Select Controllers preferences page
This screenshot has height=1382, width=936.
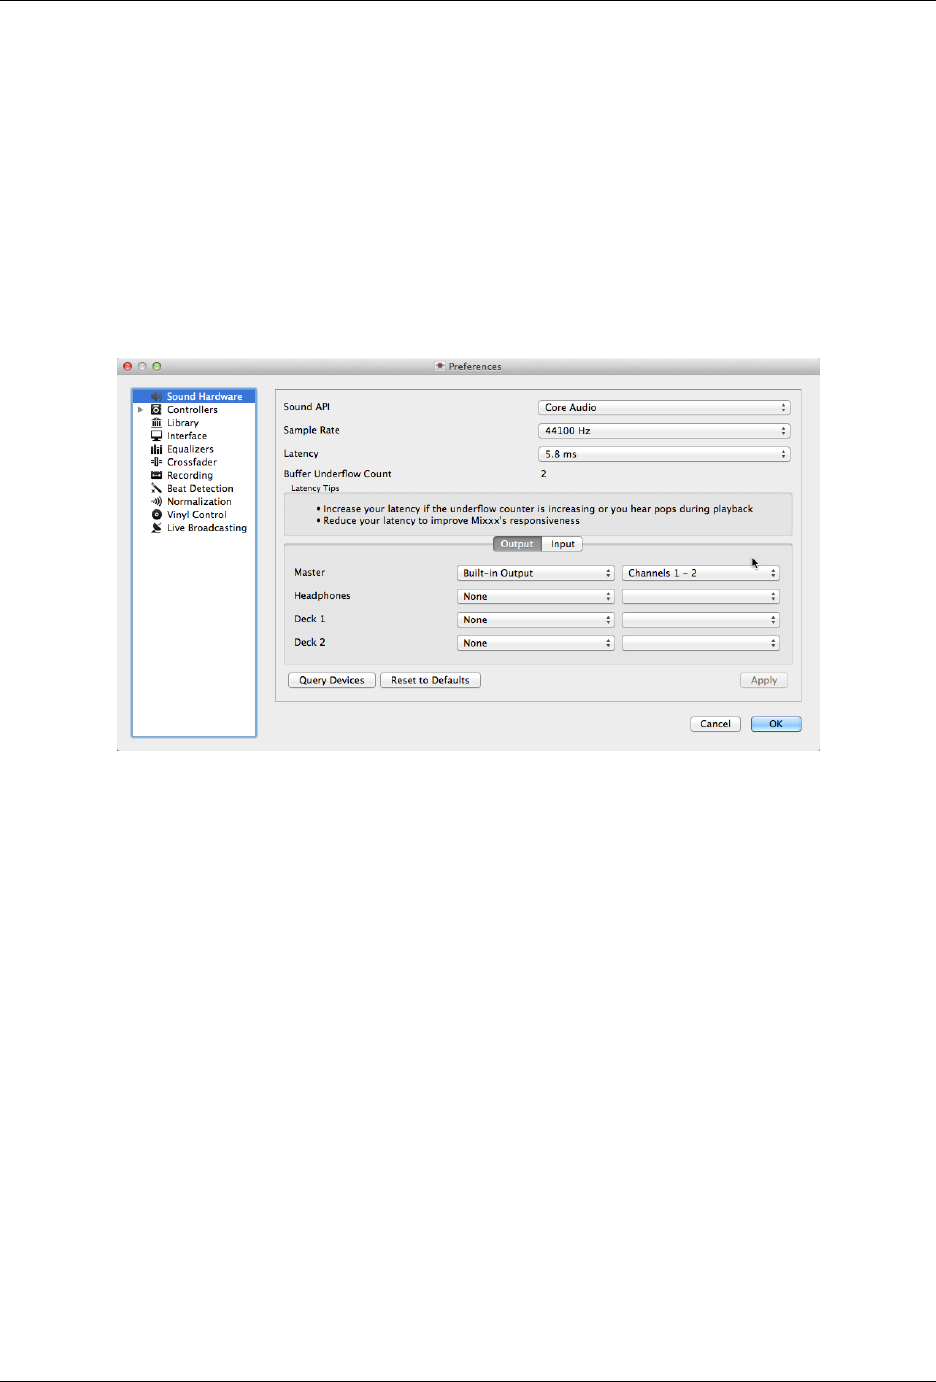(192, 410)
